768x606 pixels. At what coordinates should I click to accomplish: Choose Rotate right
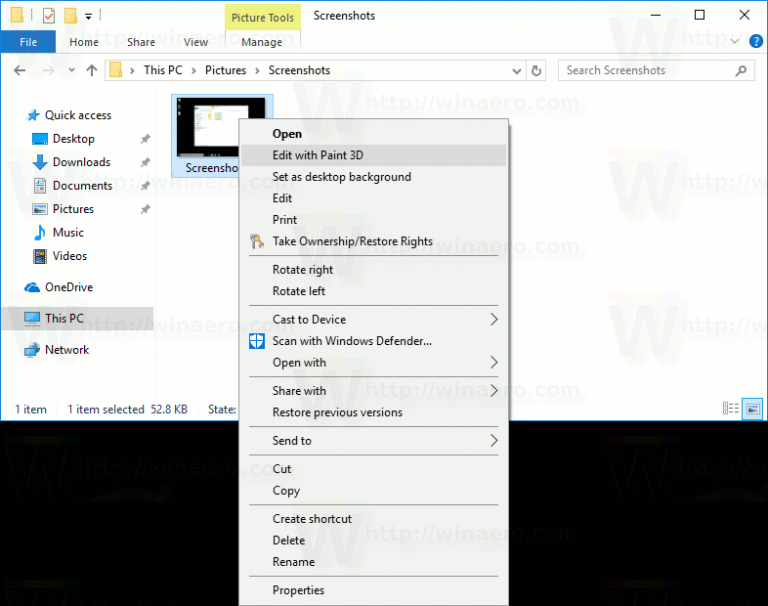click(374, 270)
